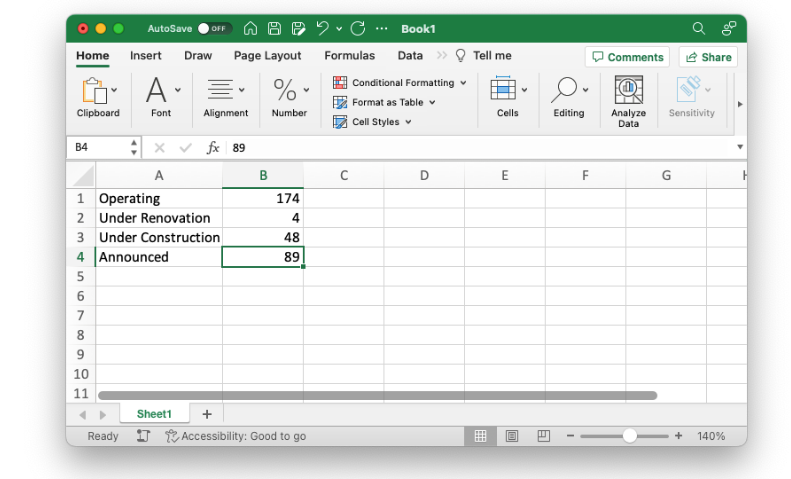Add a new sheet with plus button
791x479 pixels.
(x=207, y=414)
